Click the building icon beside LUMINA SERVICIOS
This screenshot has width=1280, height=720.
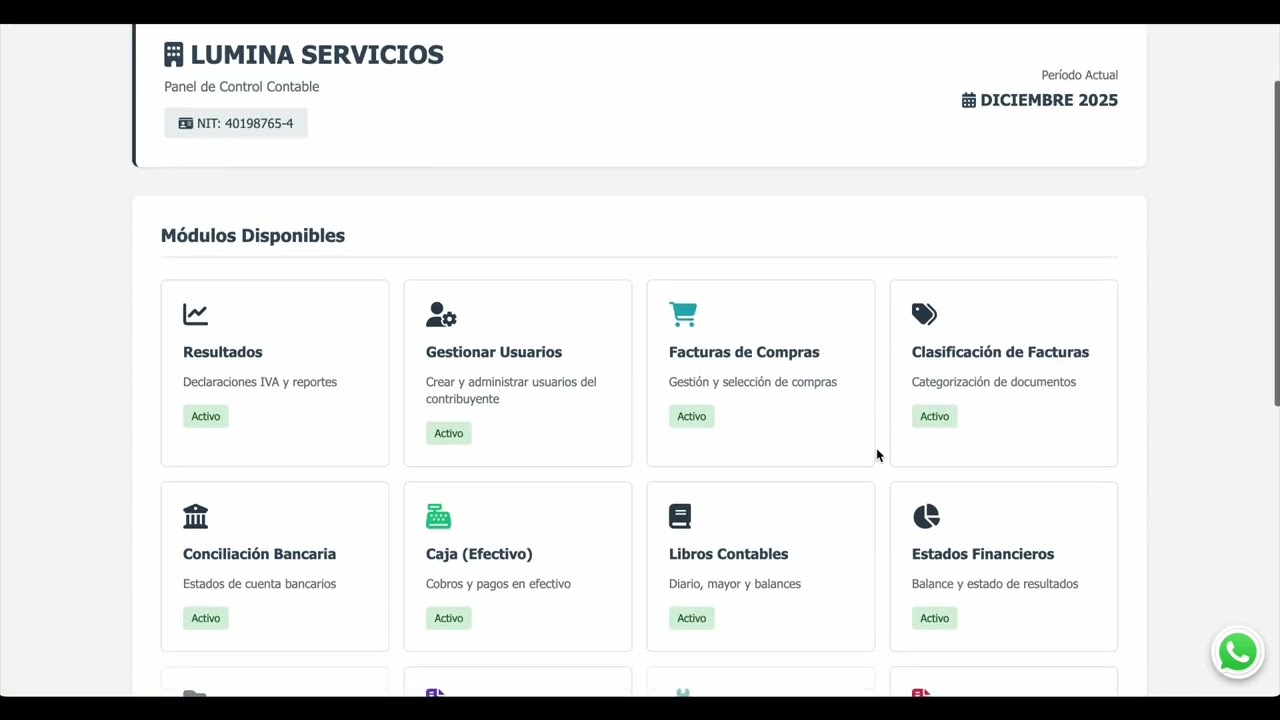click(174, 54)
